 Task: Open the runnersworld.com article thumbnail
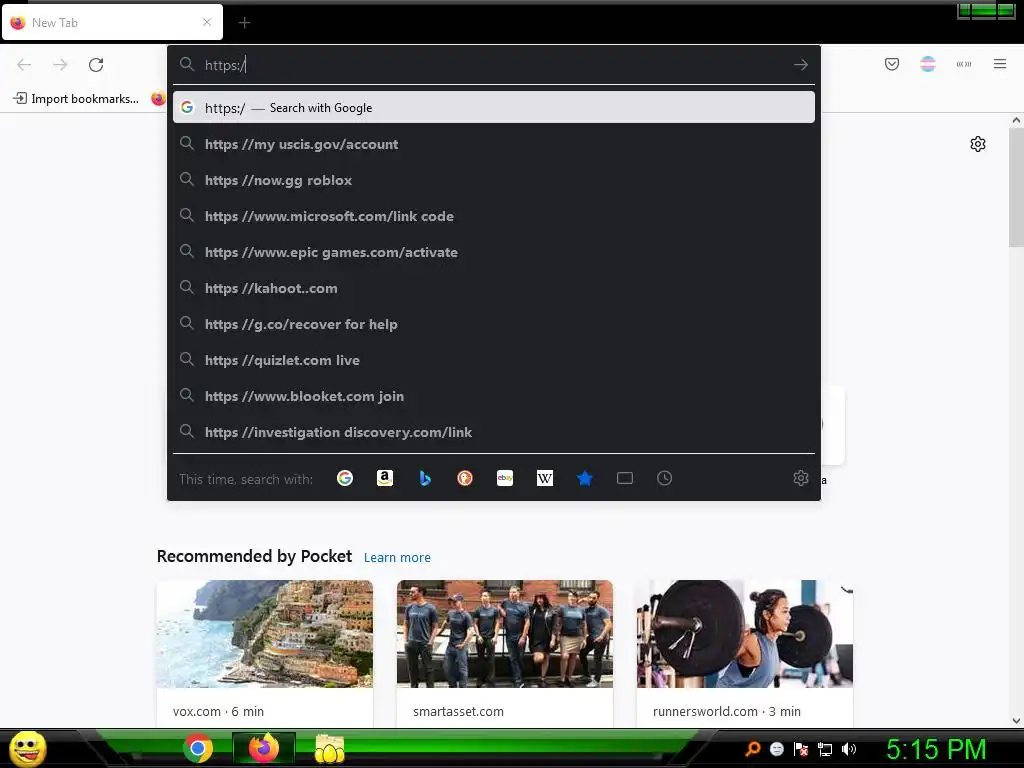pyautogui.click(x=744, y=633)
